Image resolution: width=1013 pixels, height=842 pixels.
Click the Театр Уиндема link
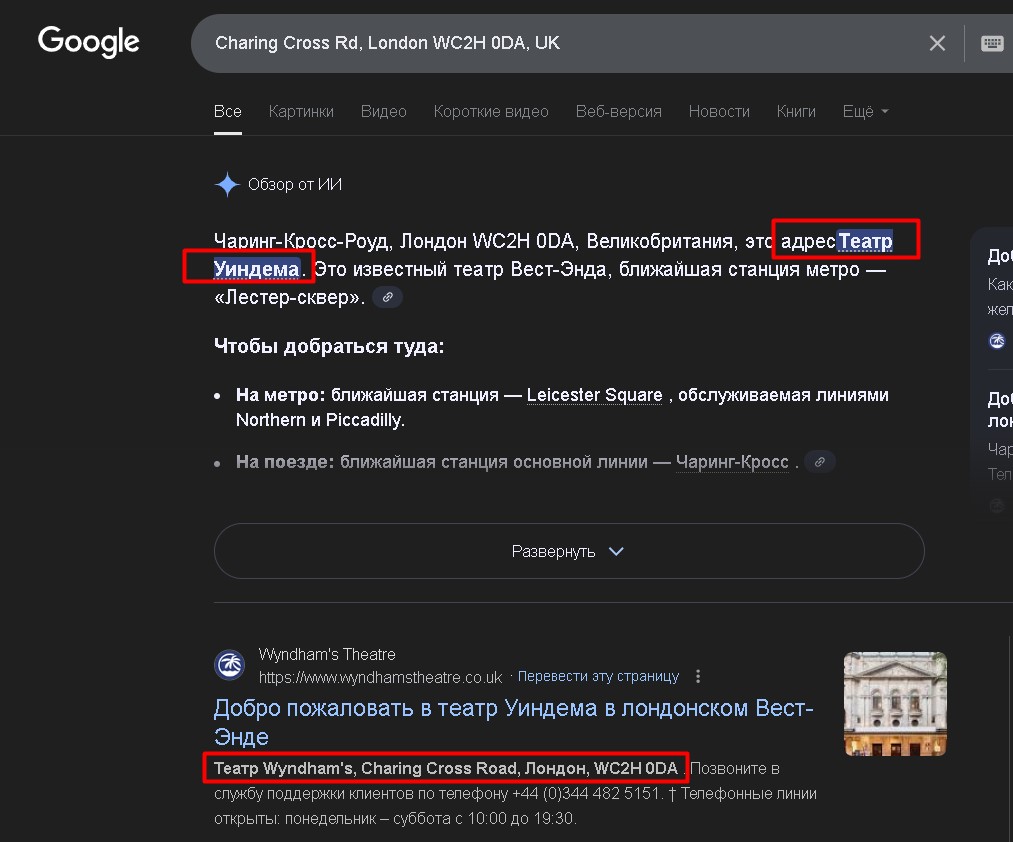click(x=865, y=242)
